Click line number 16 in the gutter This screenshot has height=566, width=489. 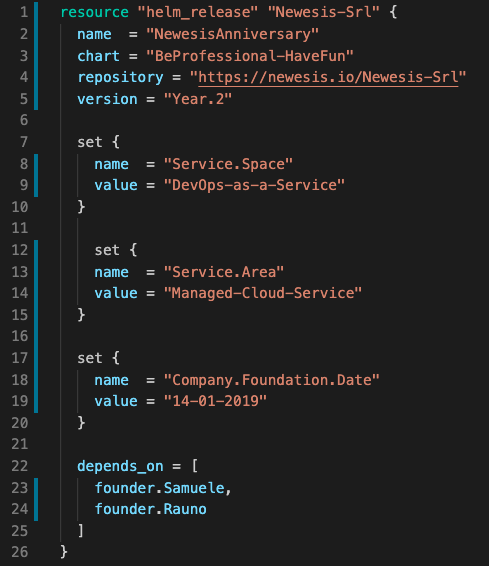(20, 336)
